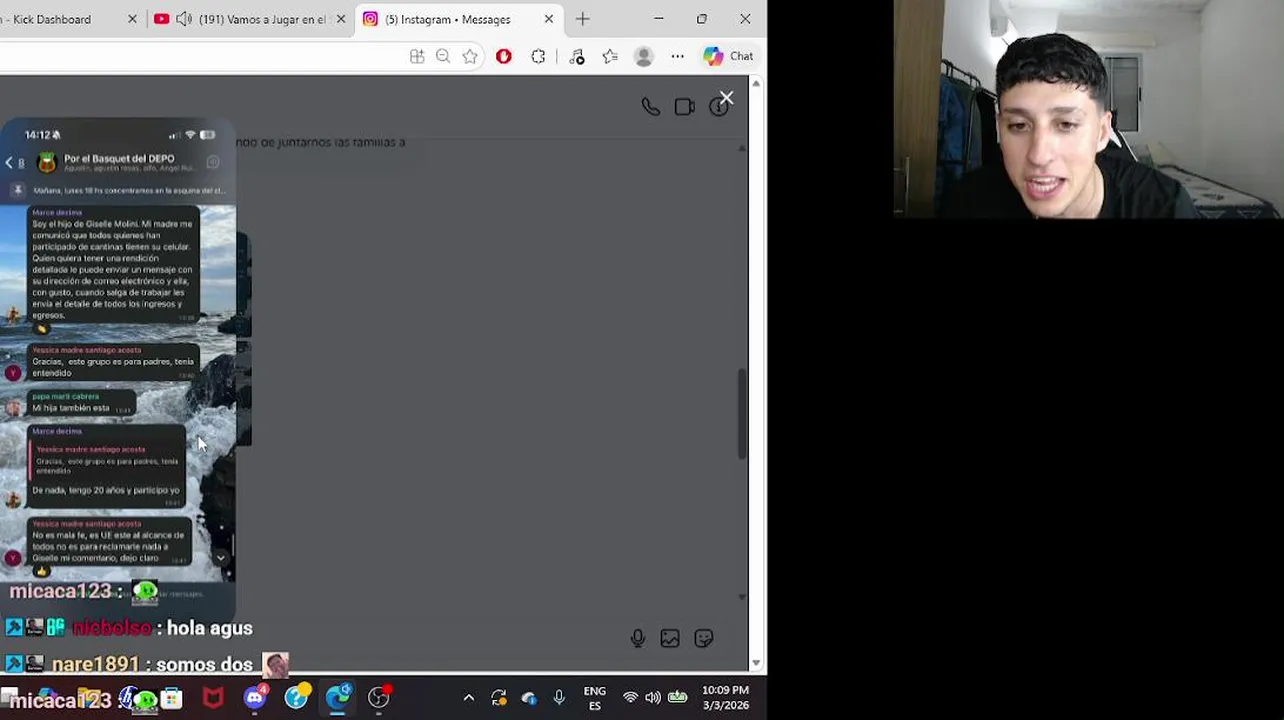Screen dimensions: 1284x720
Task: Record a voice message with the microphone icon
Action: click(x=638, y=638)
